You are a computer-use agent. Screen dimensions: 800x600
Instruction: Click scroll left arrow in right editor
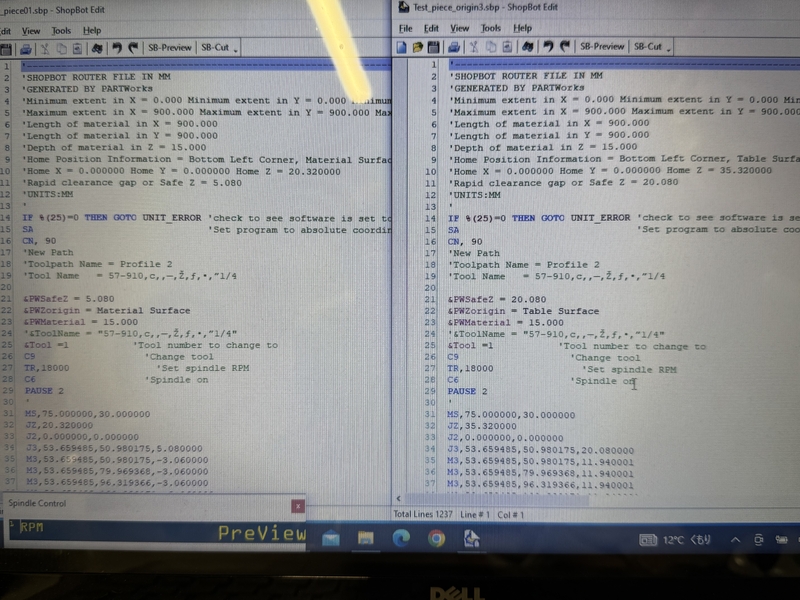(398, 498)
